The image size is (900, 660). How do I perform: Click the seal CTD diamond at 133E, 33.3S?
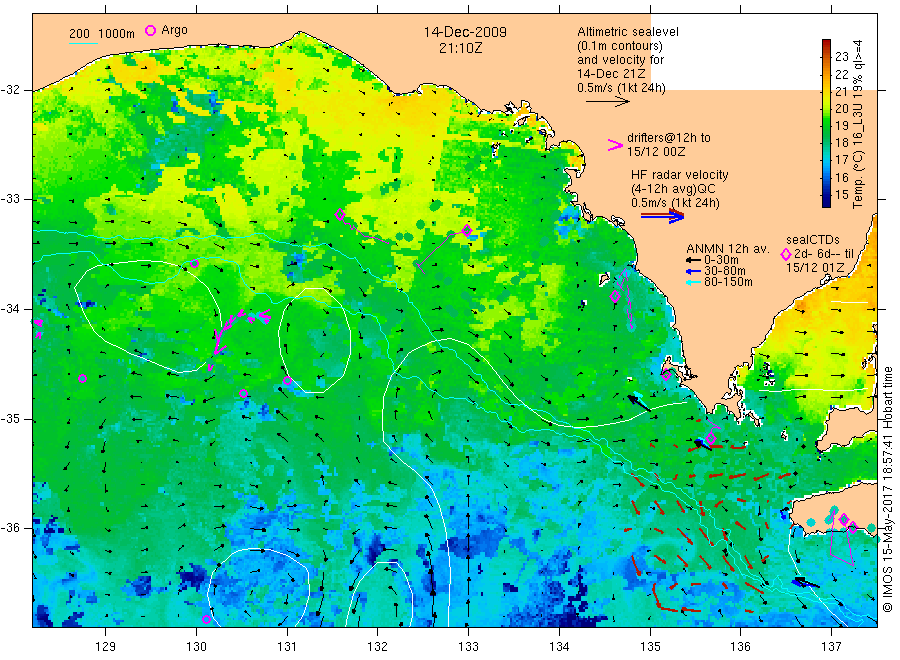[467, 230]
